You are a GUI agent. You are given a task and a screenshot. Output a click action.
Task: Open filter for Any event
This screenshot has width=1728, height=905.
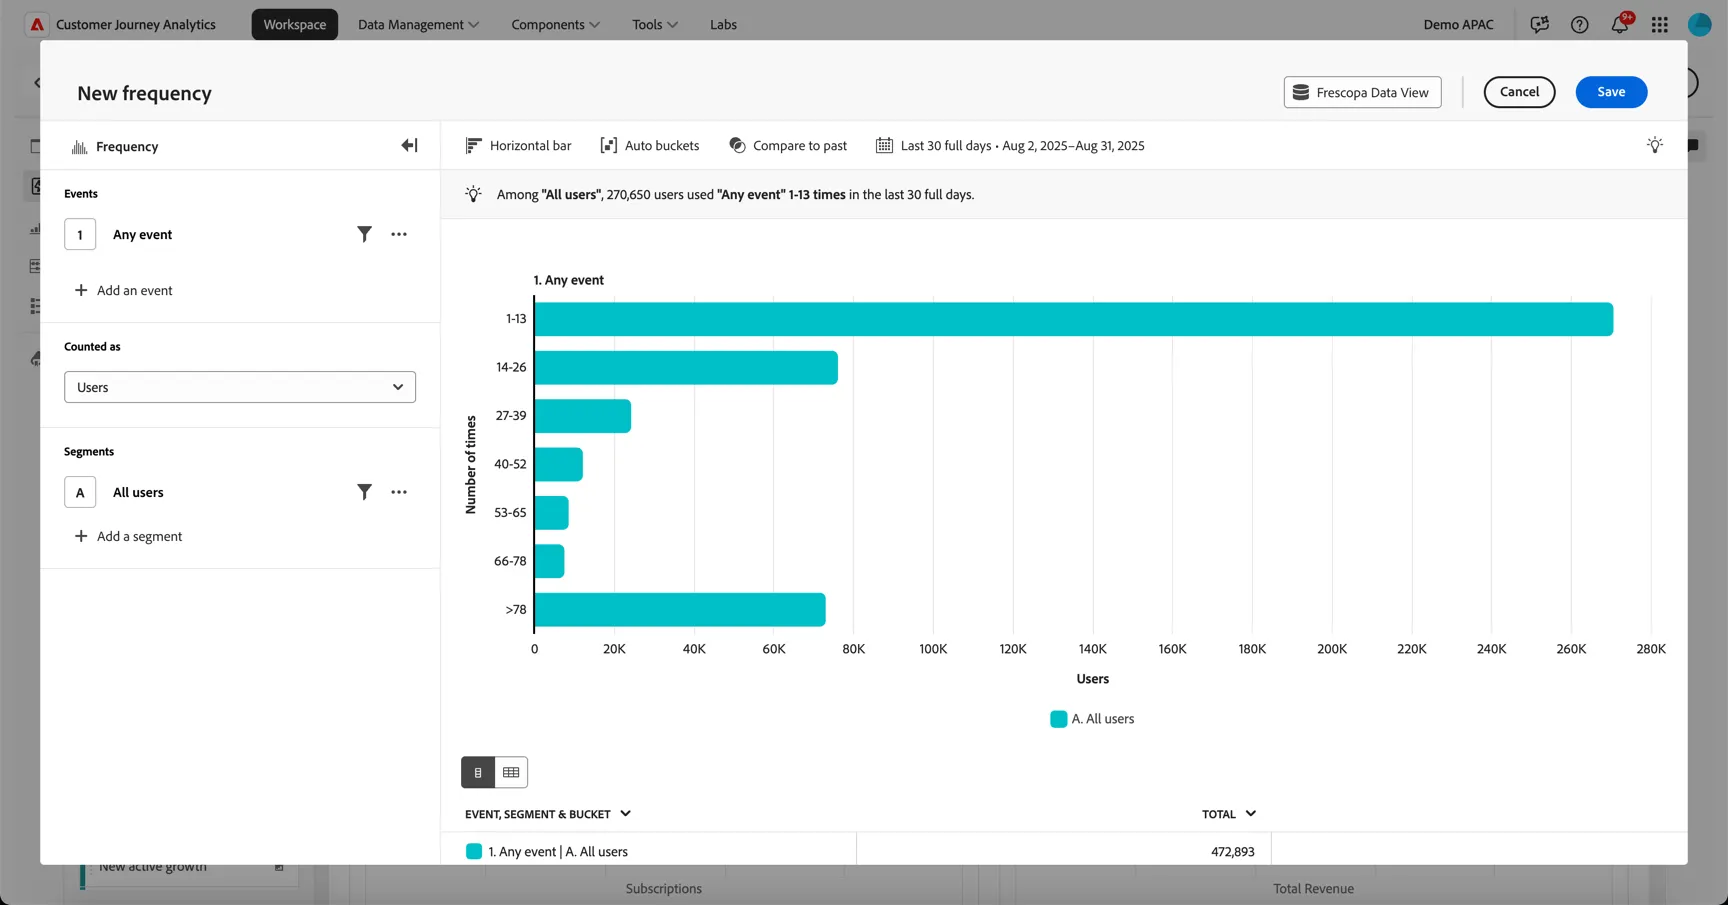pyautogui.click(x=364, y=234)
